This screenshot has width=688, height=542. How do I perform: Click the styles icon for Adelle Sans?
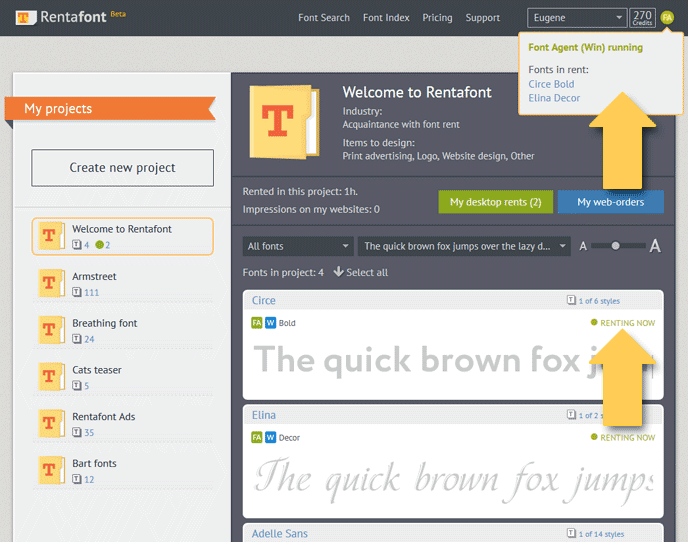tap(571, 533)
